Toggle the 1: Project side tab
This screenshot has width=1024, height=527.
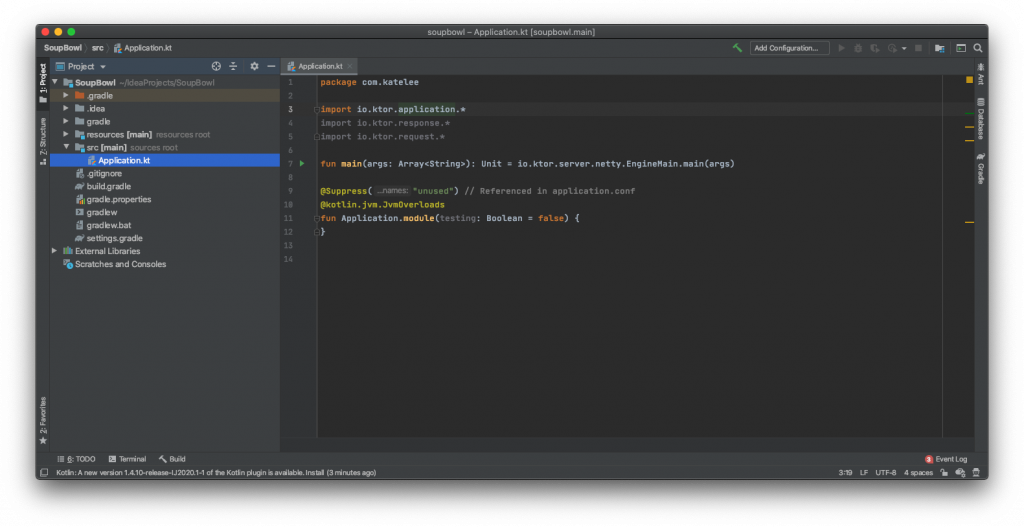[43, 83]
